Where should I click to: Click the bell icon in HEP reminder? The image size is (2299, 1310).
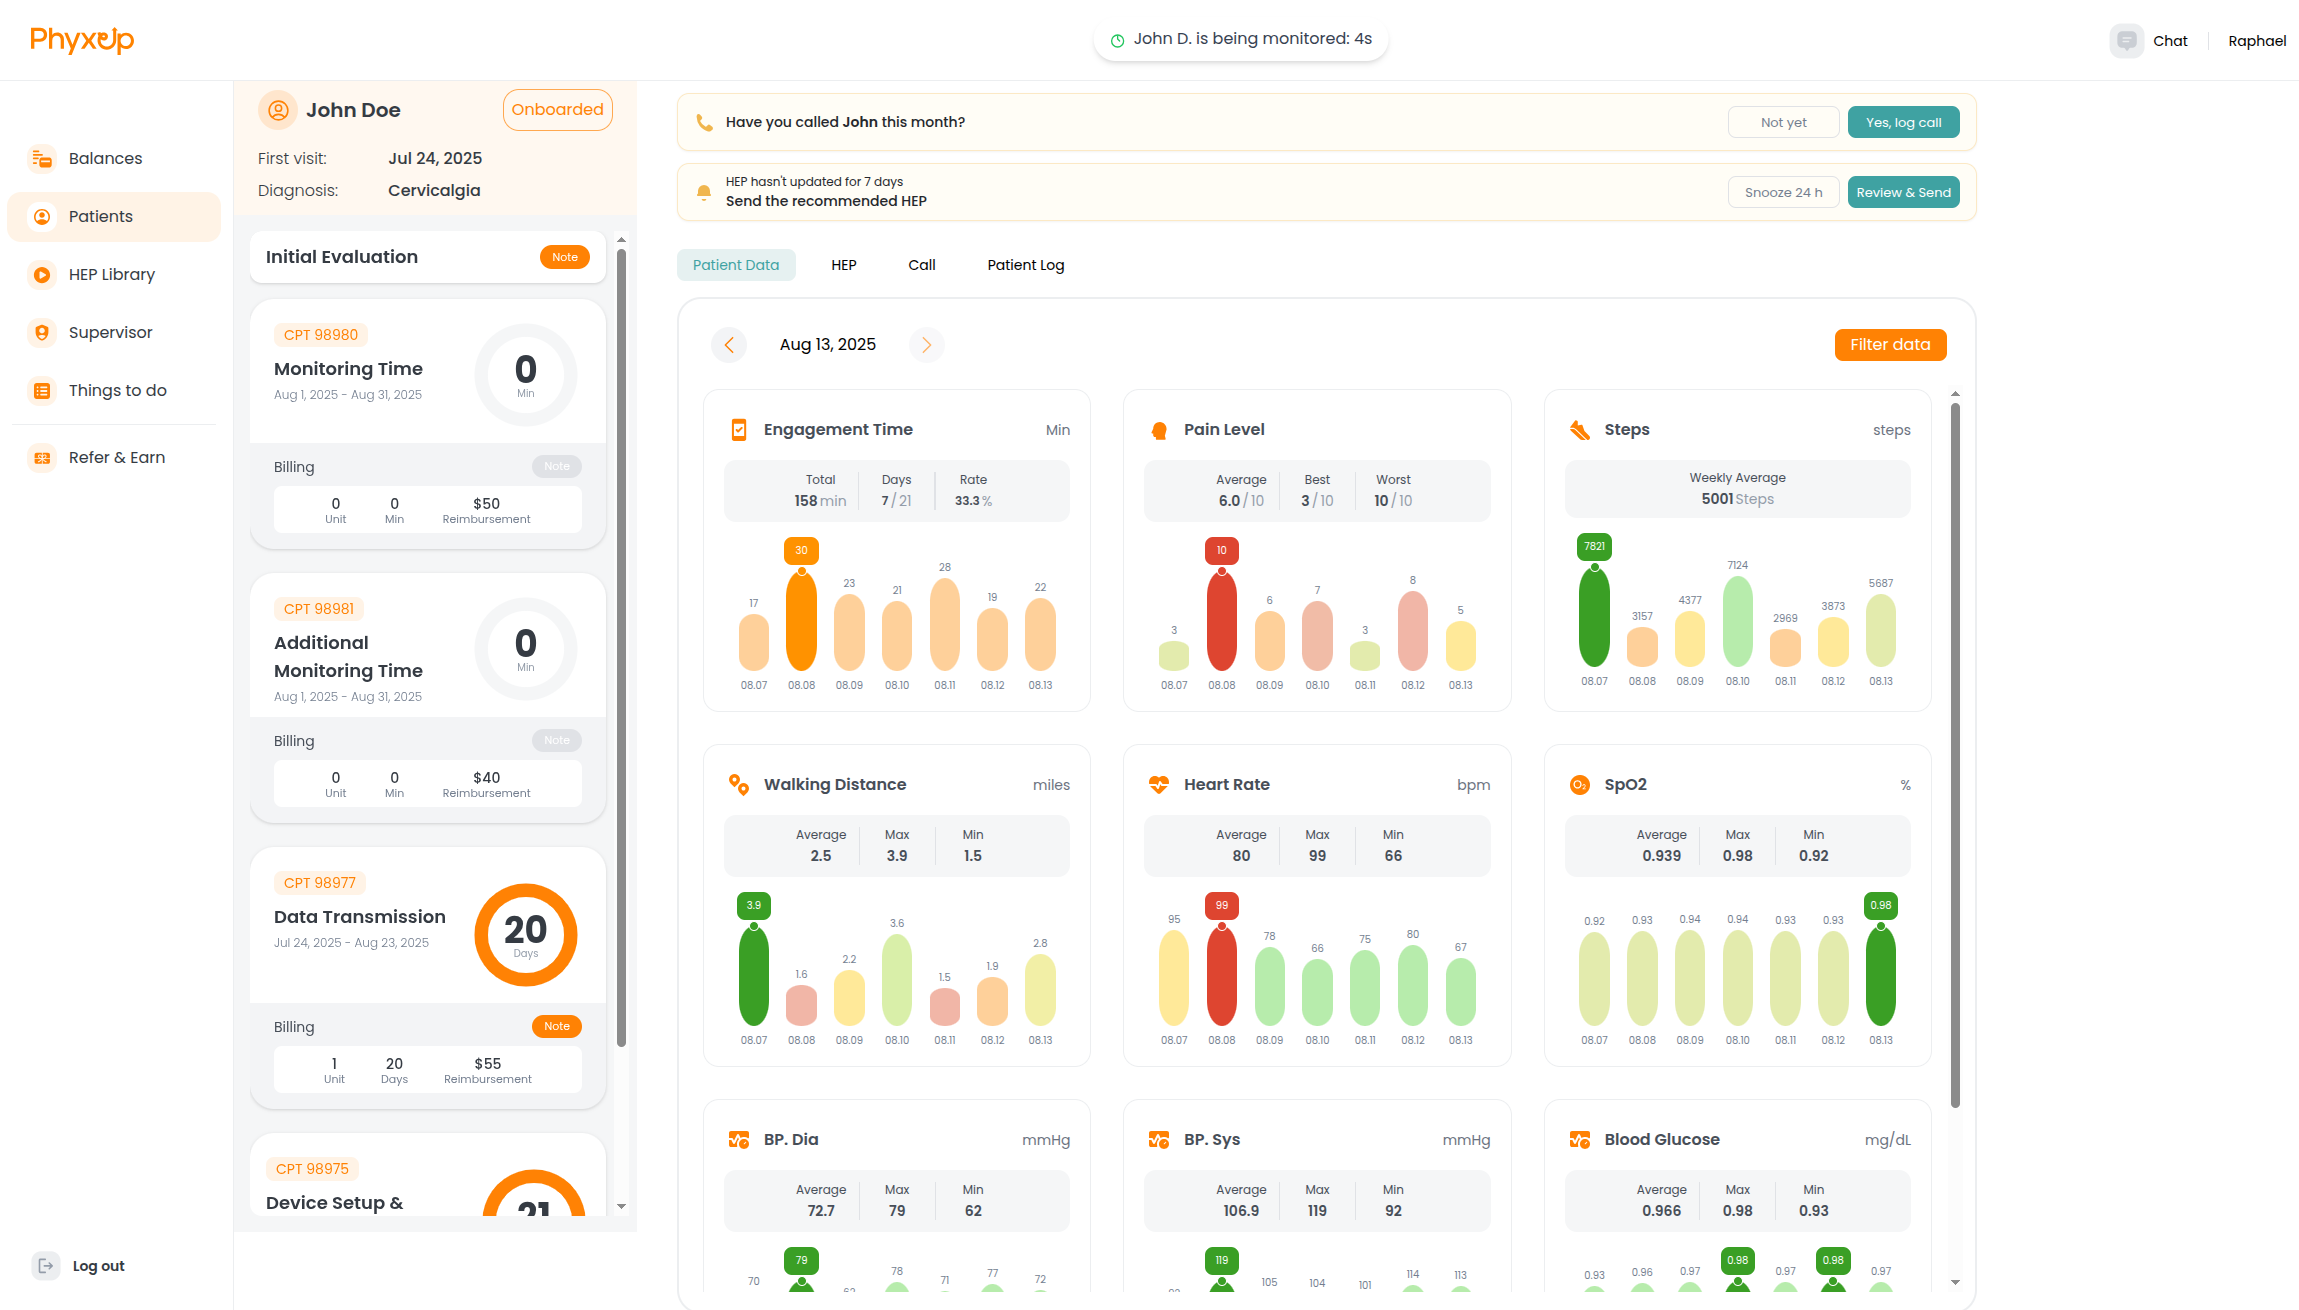(704, 192)
